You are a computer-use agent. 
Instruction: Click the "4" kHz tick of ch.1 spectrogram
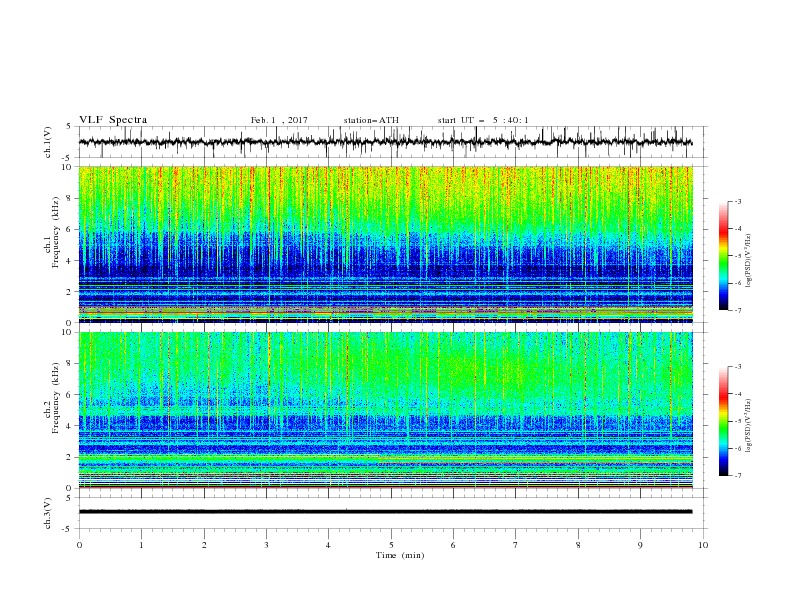(x=70, y=261)
